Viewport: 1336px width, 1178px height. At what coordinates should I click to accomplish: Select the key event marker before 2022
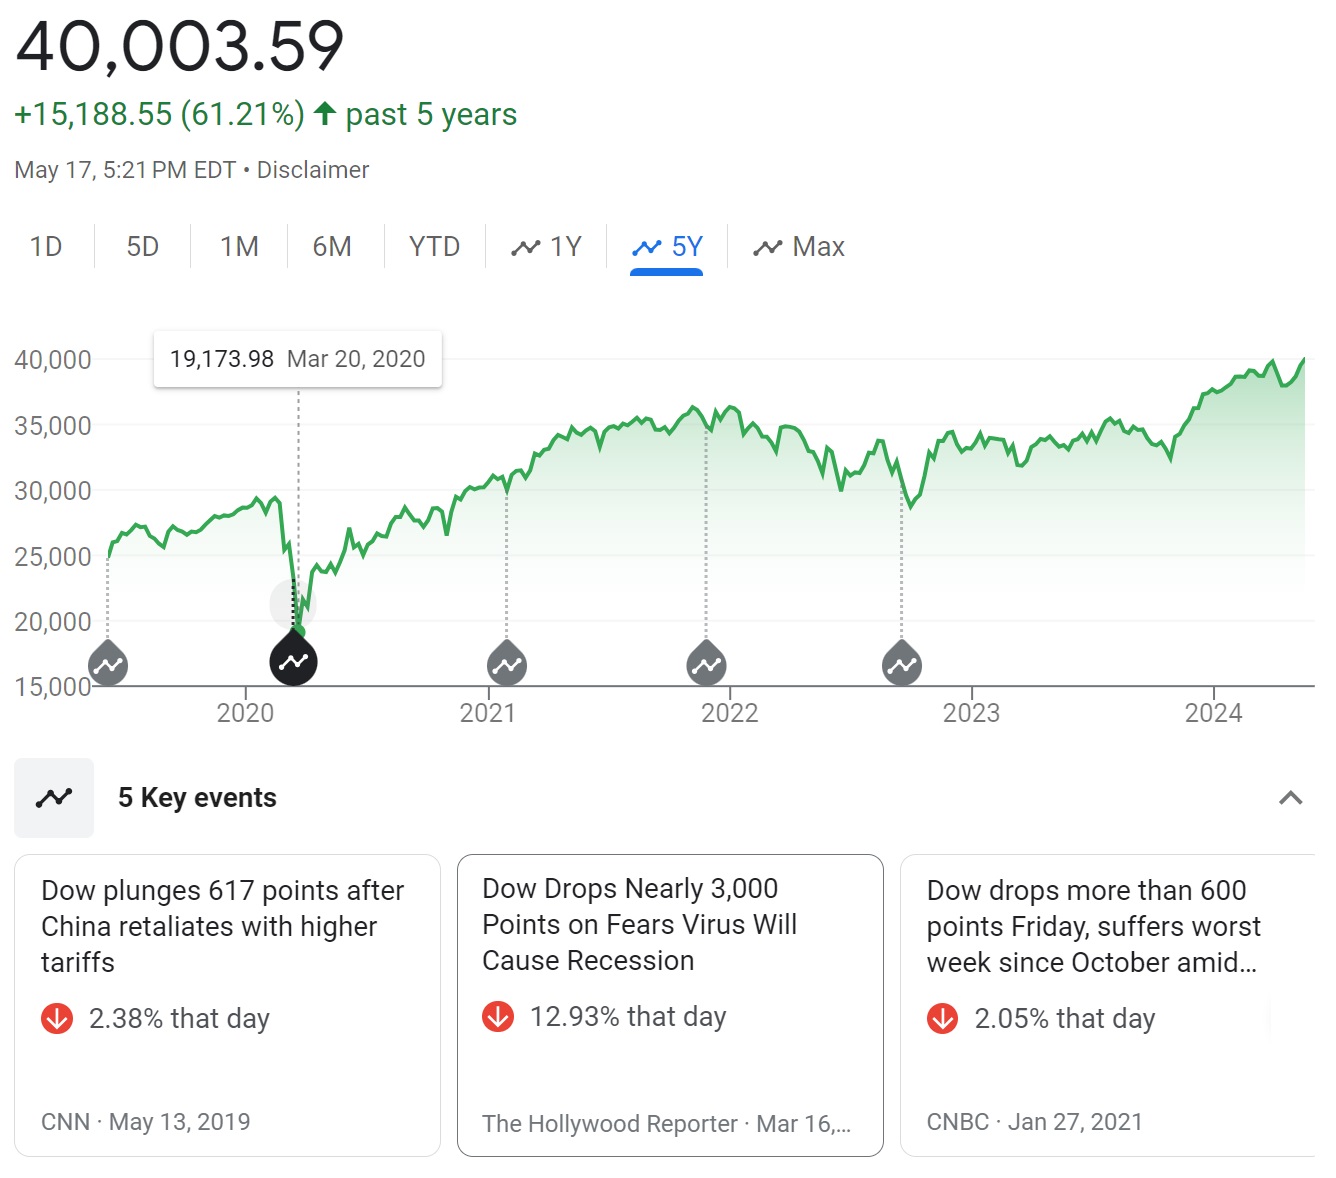coord(706,664)
